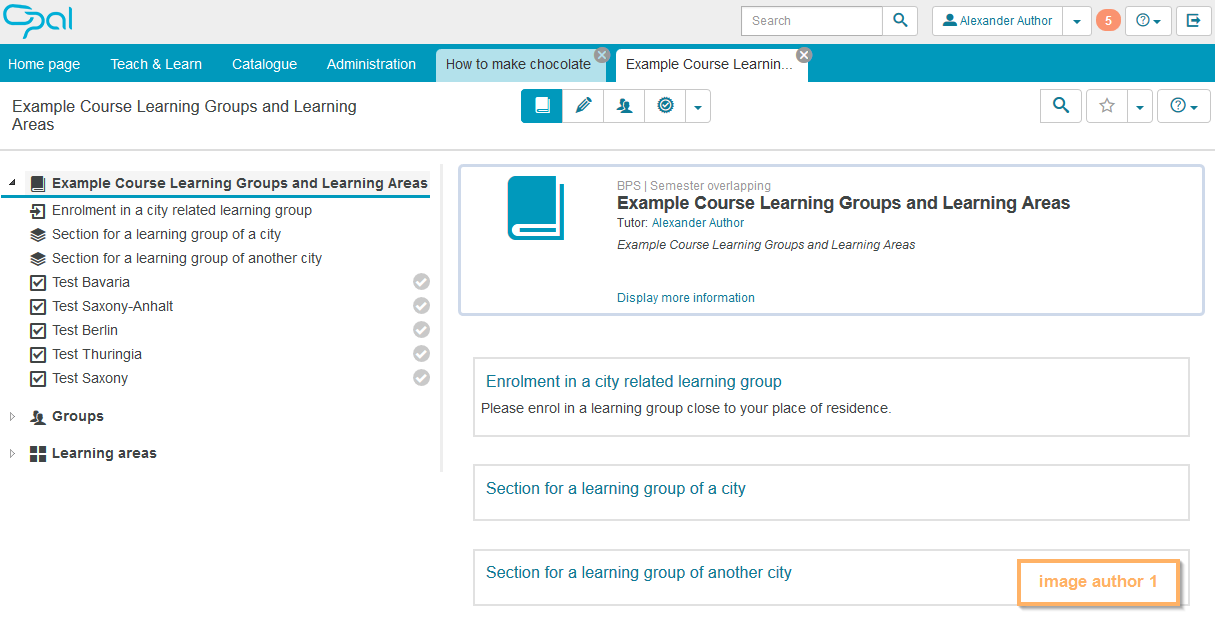Mark course as favourite with star icon
This screenshot has width=1215, height=627.
pos(1107,106)
